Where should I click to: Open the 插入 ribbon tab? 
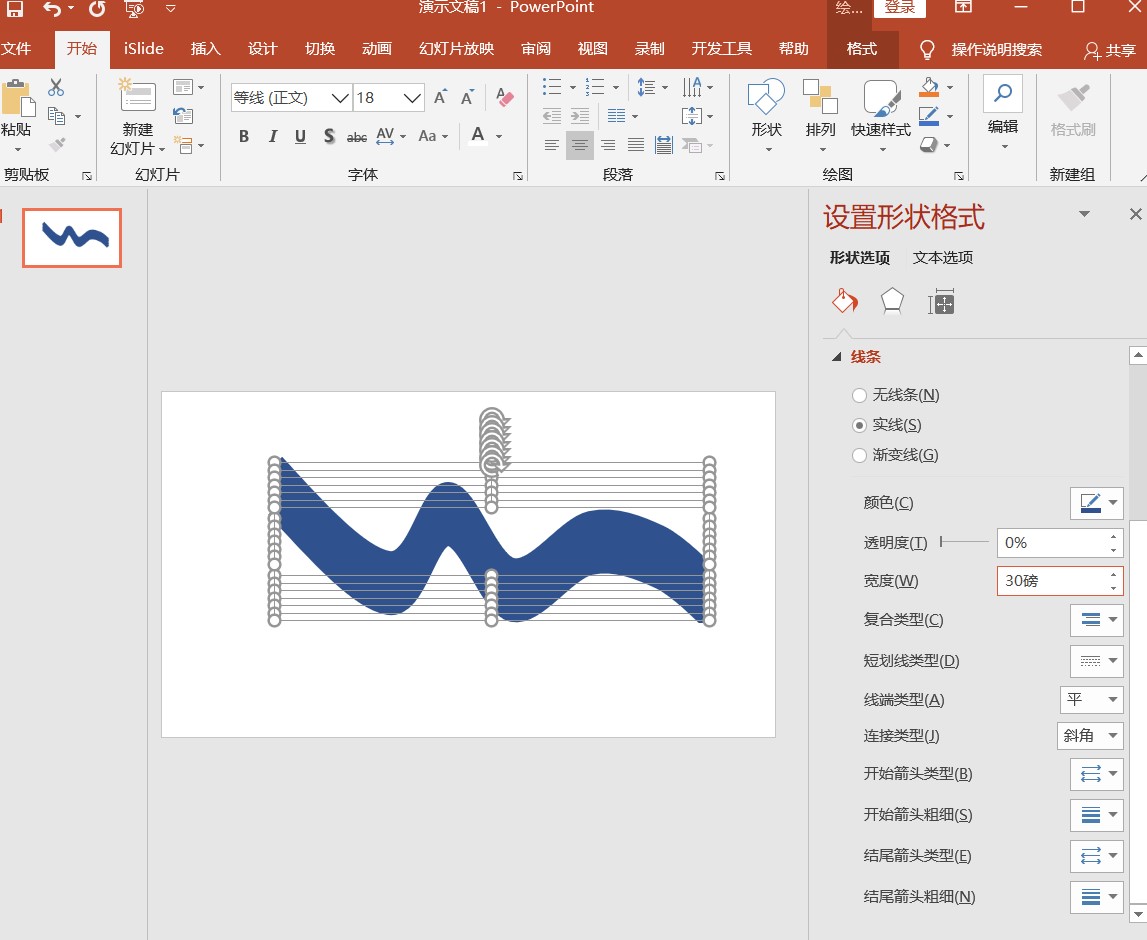click(x=205, y=49)
